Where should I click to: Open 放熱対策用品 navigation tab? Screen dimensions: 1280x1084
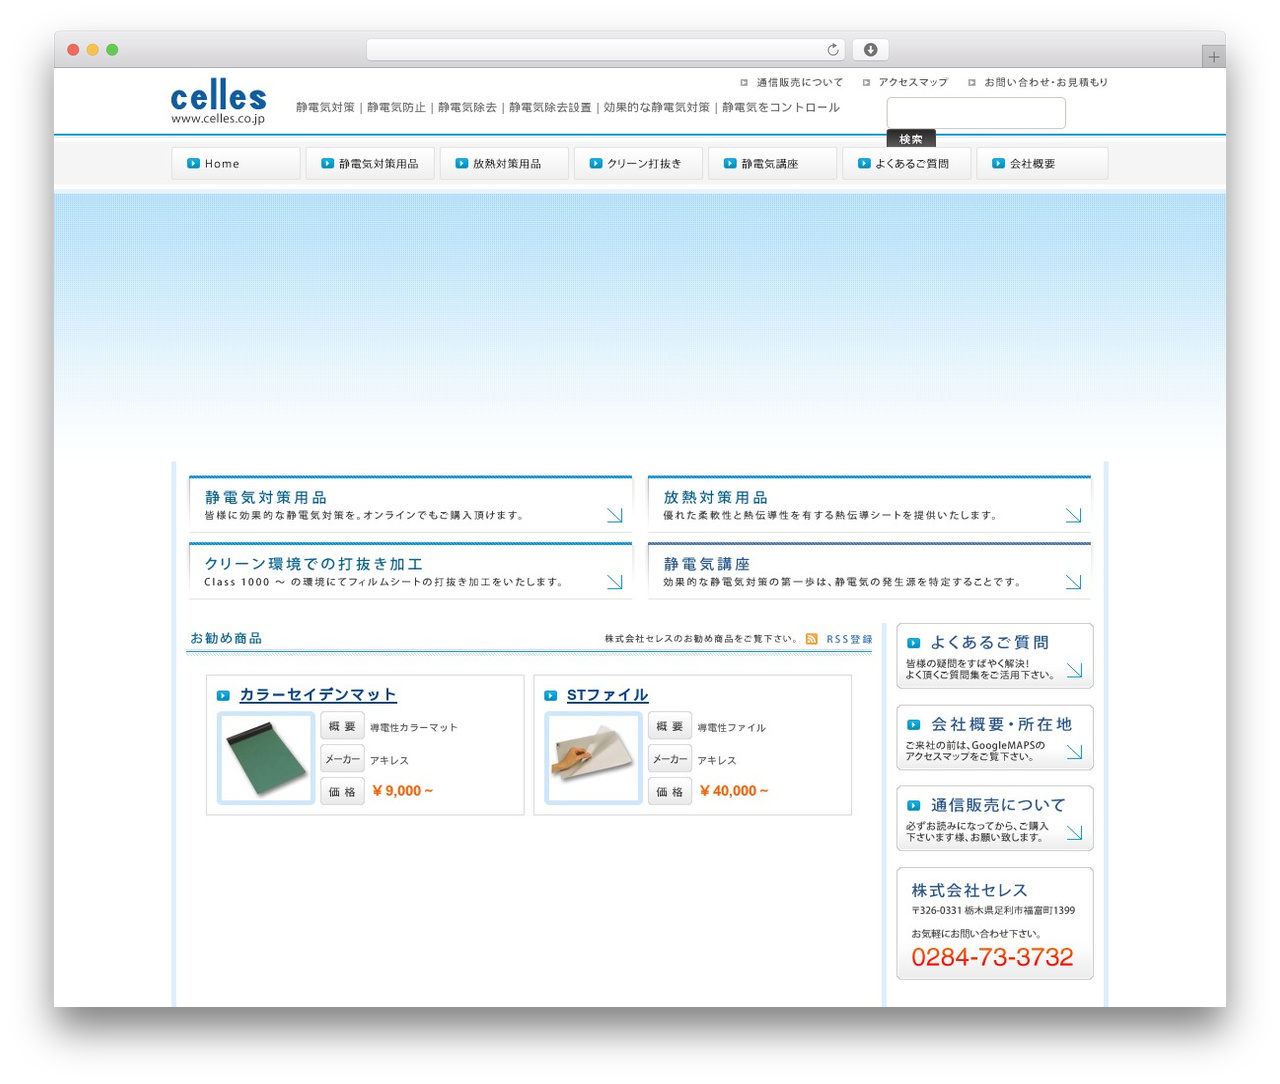504,163
